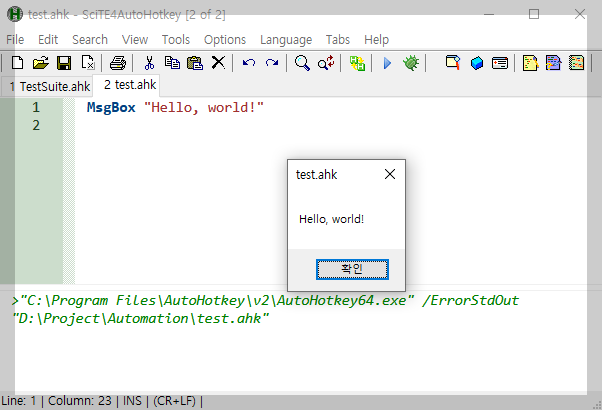Click the blue cube toolbar icon
This screenshot has height=410, width=602.
(477, 63)
